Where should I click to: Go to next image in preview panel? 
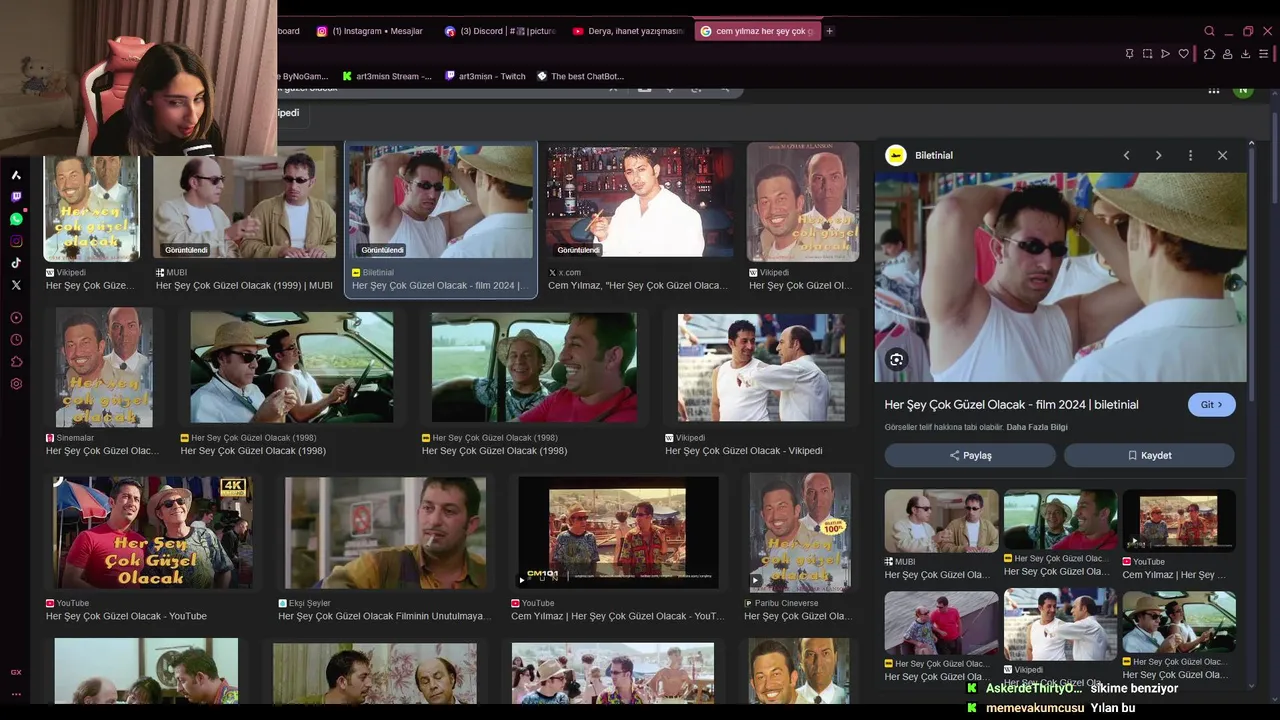tap(1158, 155)
